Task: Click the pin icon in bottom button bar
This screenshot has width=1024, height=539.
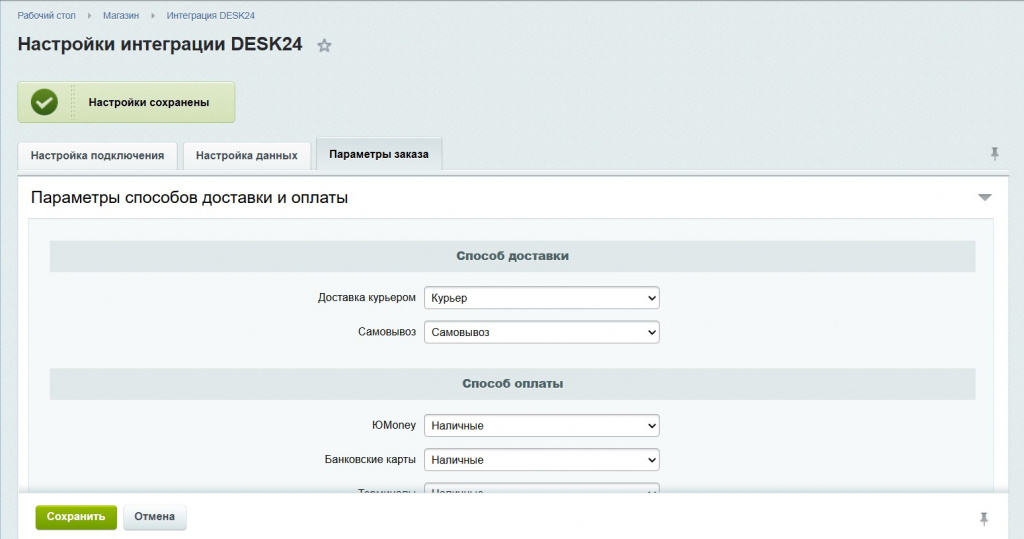Action: click(984, 518)
